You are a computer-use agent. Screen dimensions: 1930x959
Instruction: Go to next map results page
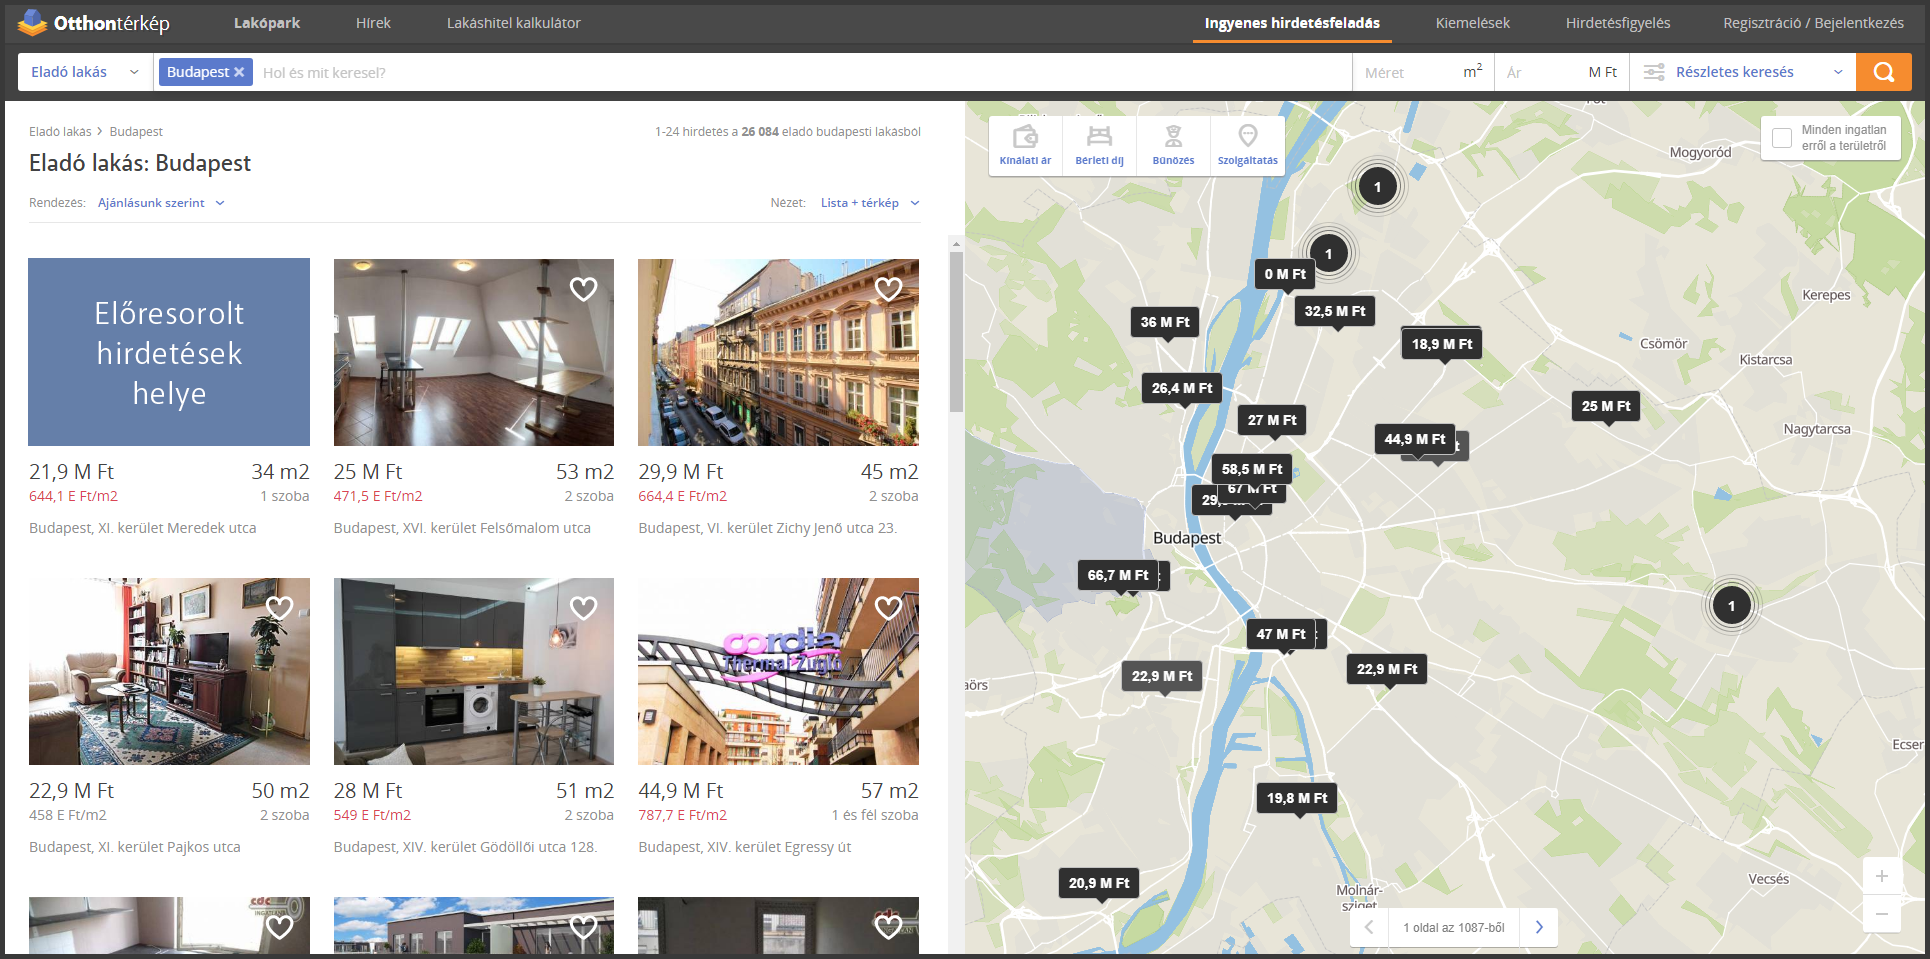1539,927
